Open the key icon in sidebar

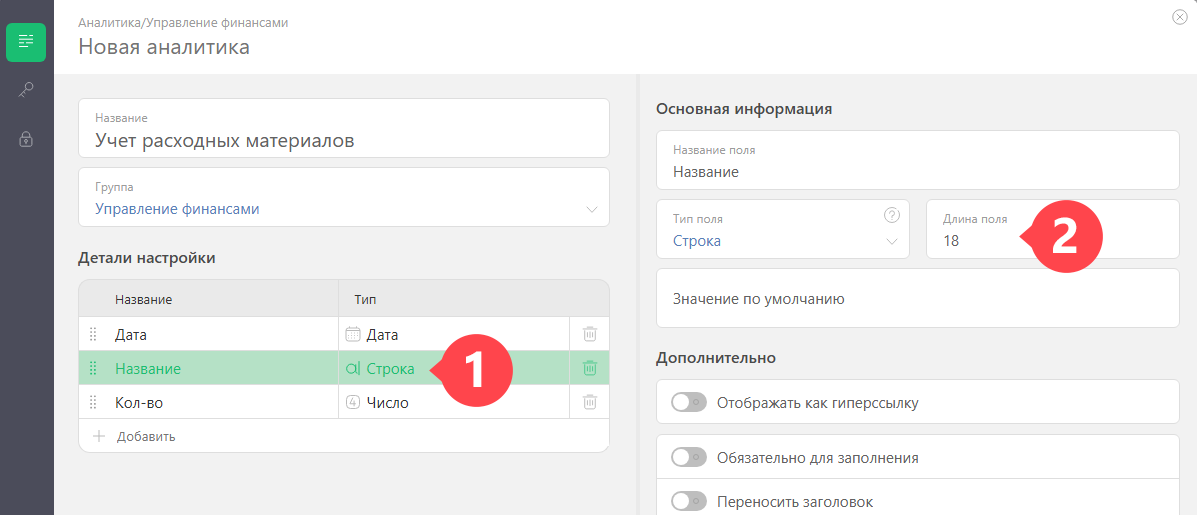point(26,91)
